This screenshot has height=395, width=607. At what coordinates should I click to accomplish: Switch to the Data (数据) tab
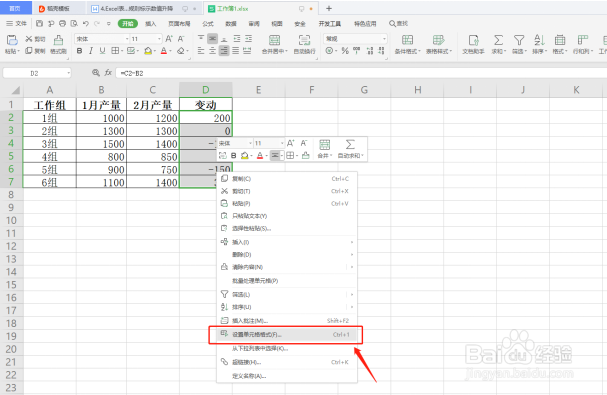231,24
